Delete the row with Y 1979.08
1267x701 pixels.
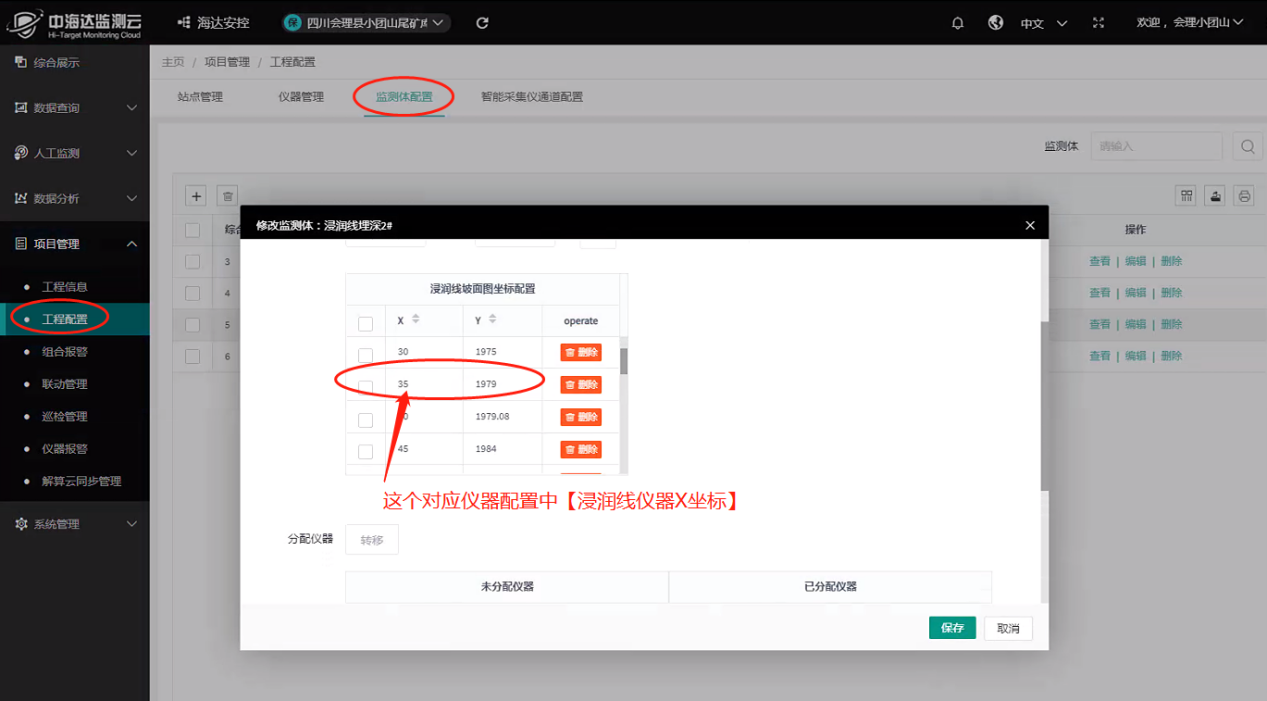click(x=580, y=417)
